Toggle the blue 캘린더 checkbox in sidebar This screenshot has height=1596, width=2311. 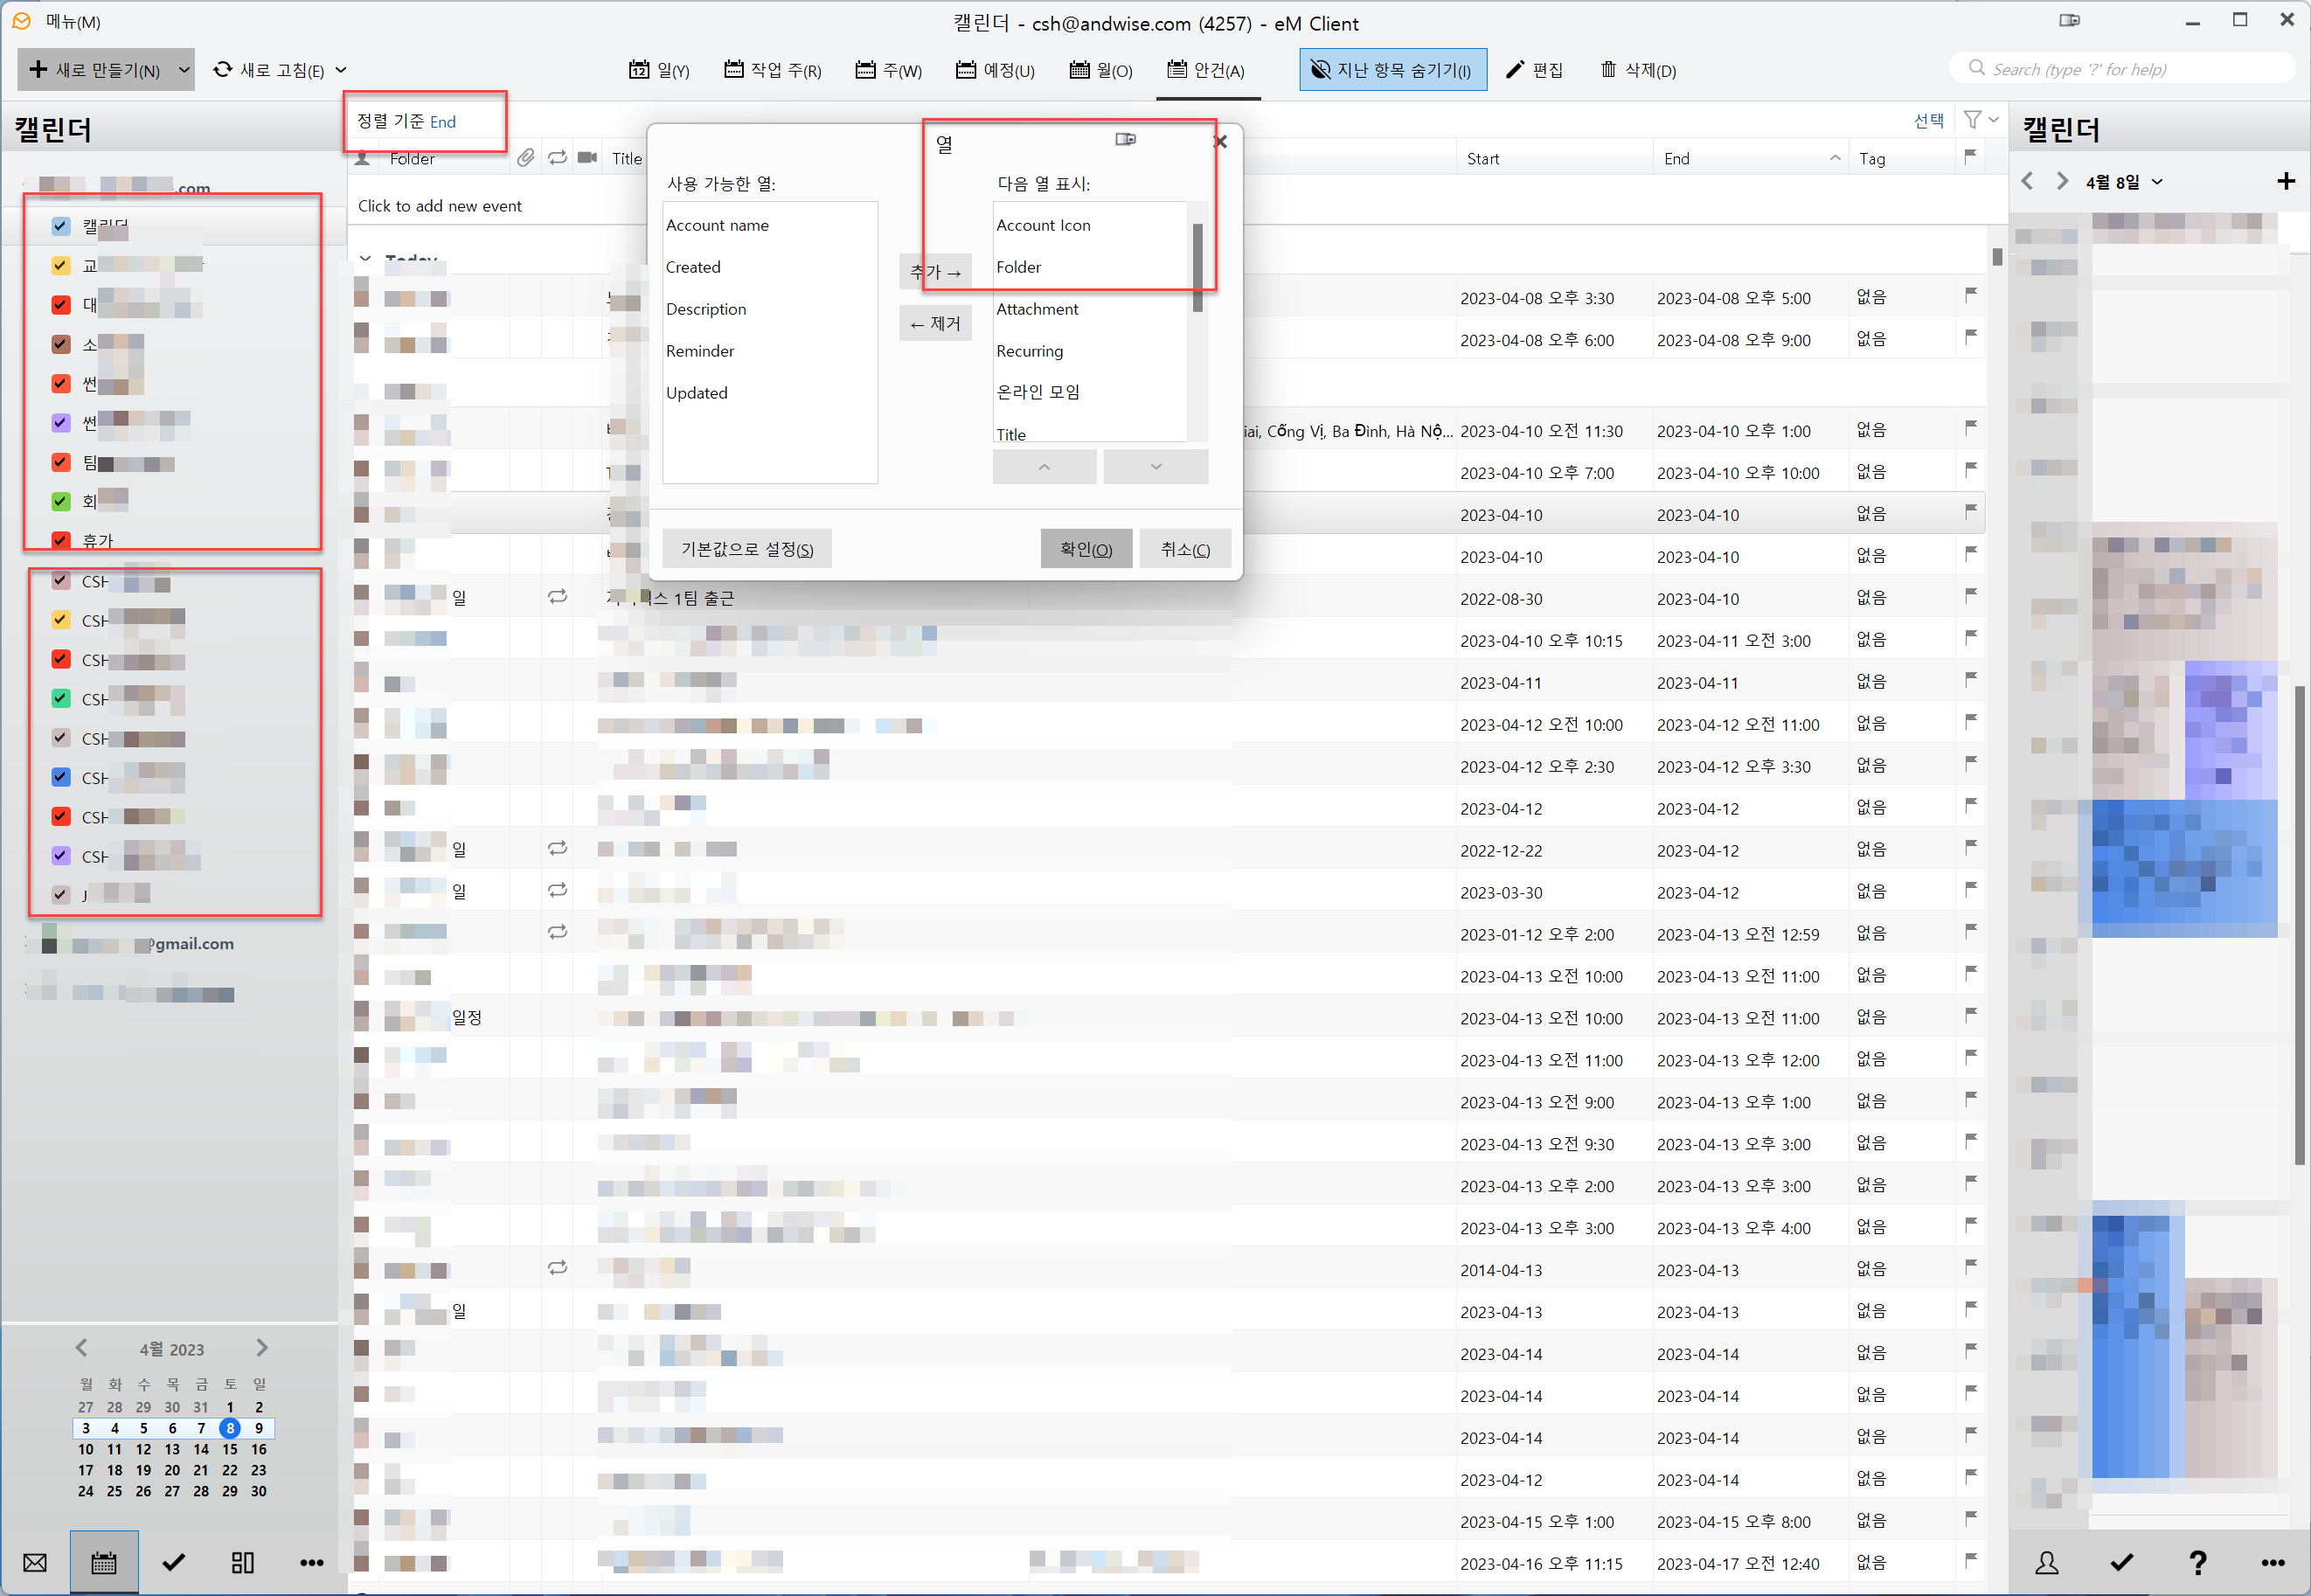[61, 226]
